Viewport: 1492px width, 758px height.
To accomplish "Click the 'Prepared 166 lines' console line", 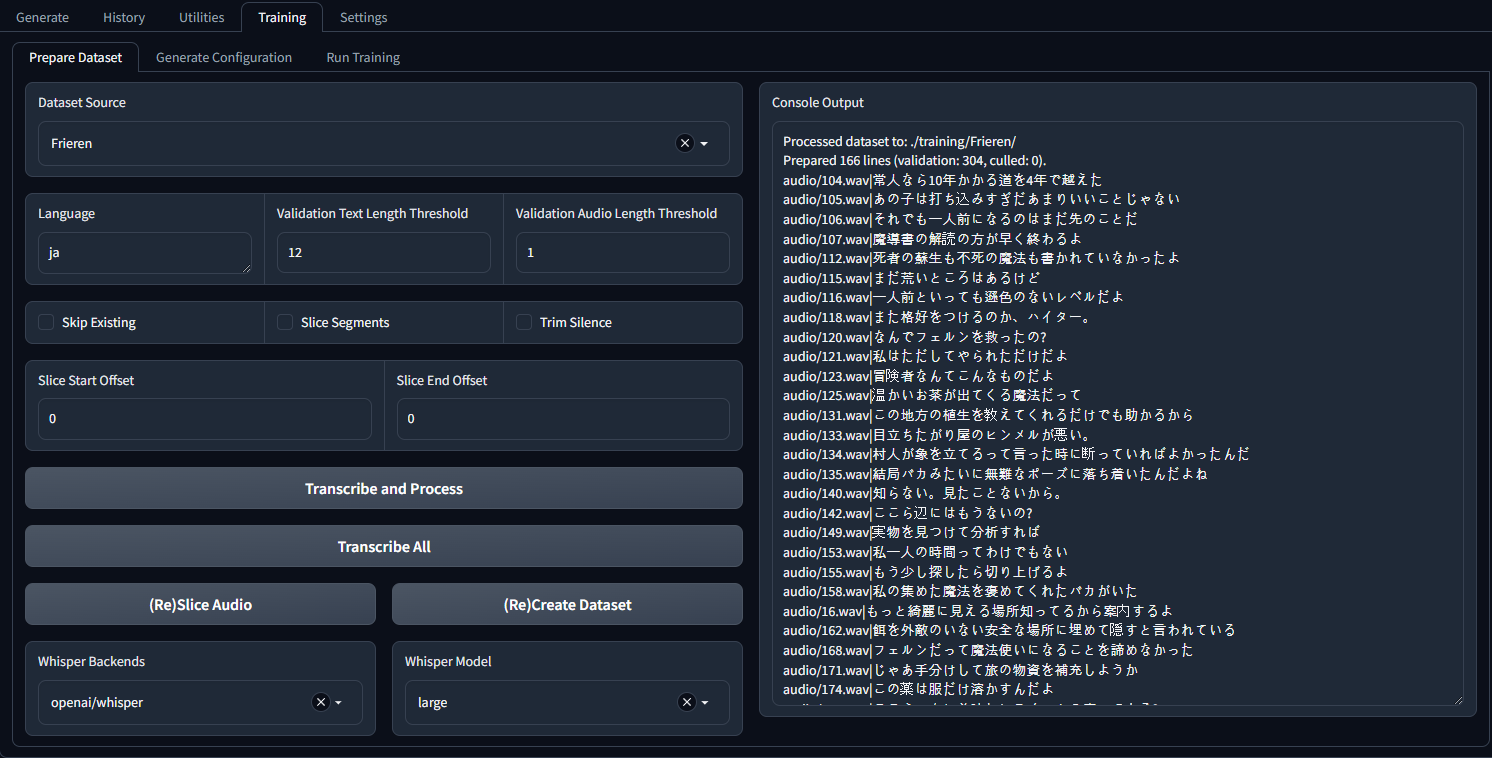I will pyautogui.click(x=914, y=160).
